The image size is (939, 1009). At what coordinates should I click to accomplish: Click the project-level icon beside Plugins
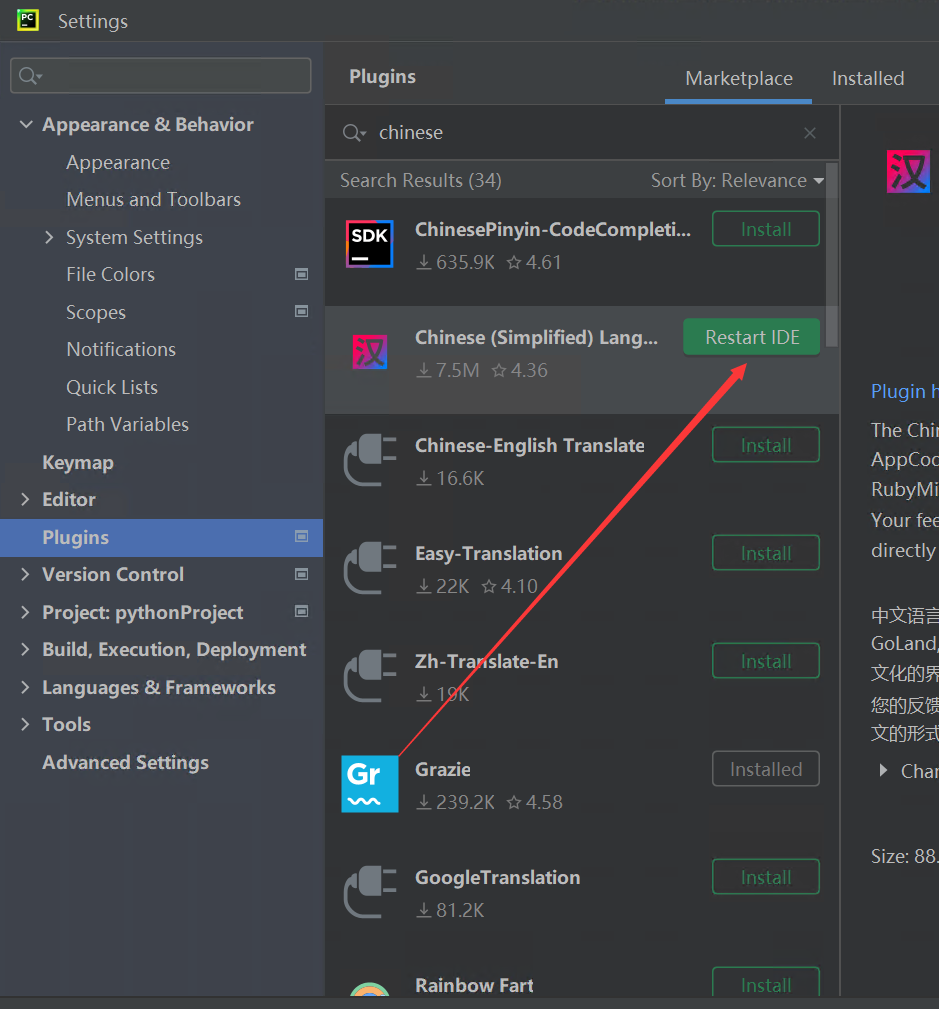click(301, 536)
